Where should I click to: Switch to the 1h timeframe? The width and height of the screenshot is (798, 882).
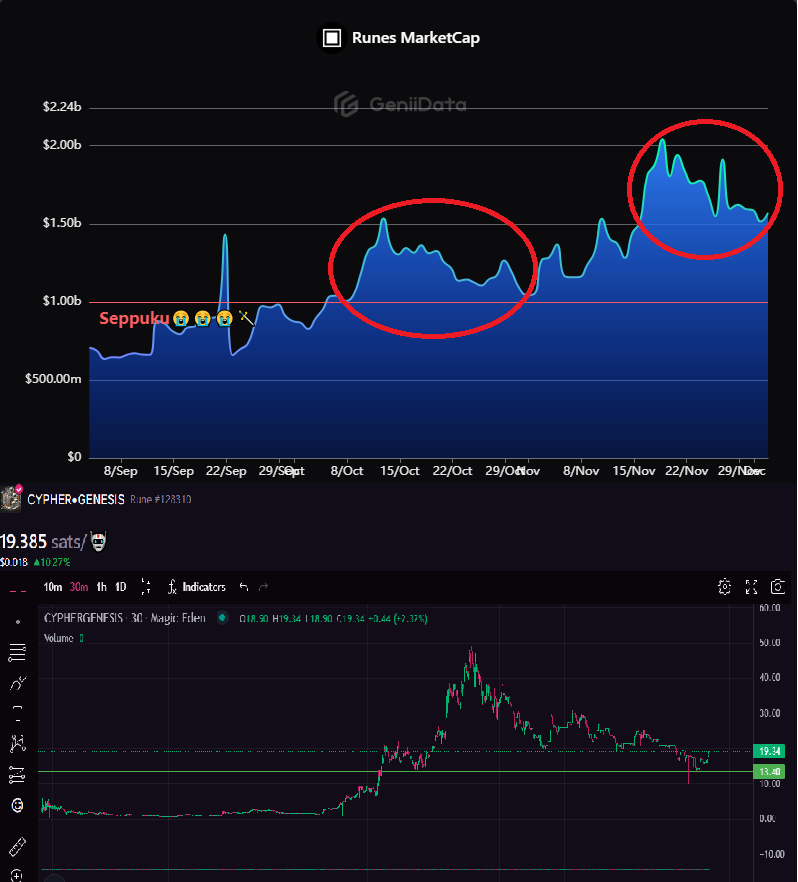101,587
